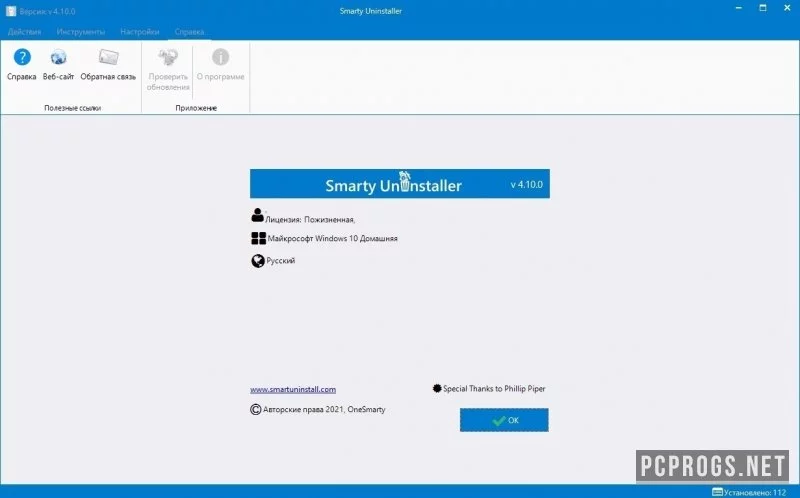Close the Smarty Uninstaller window

tap(787, 8)
